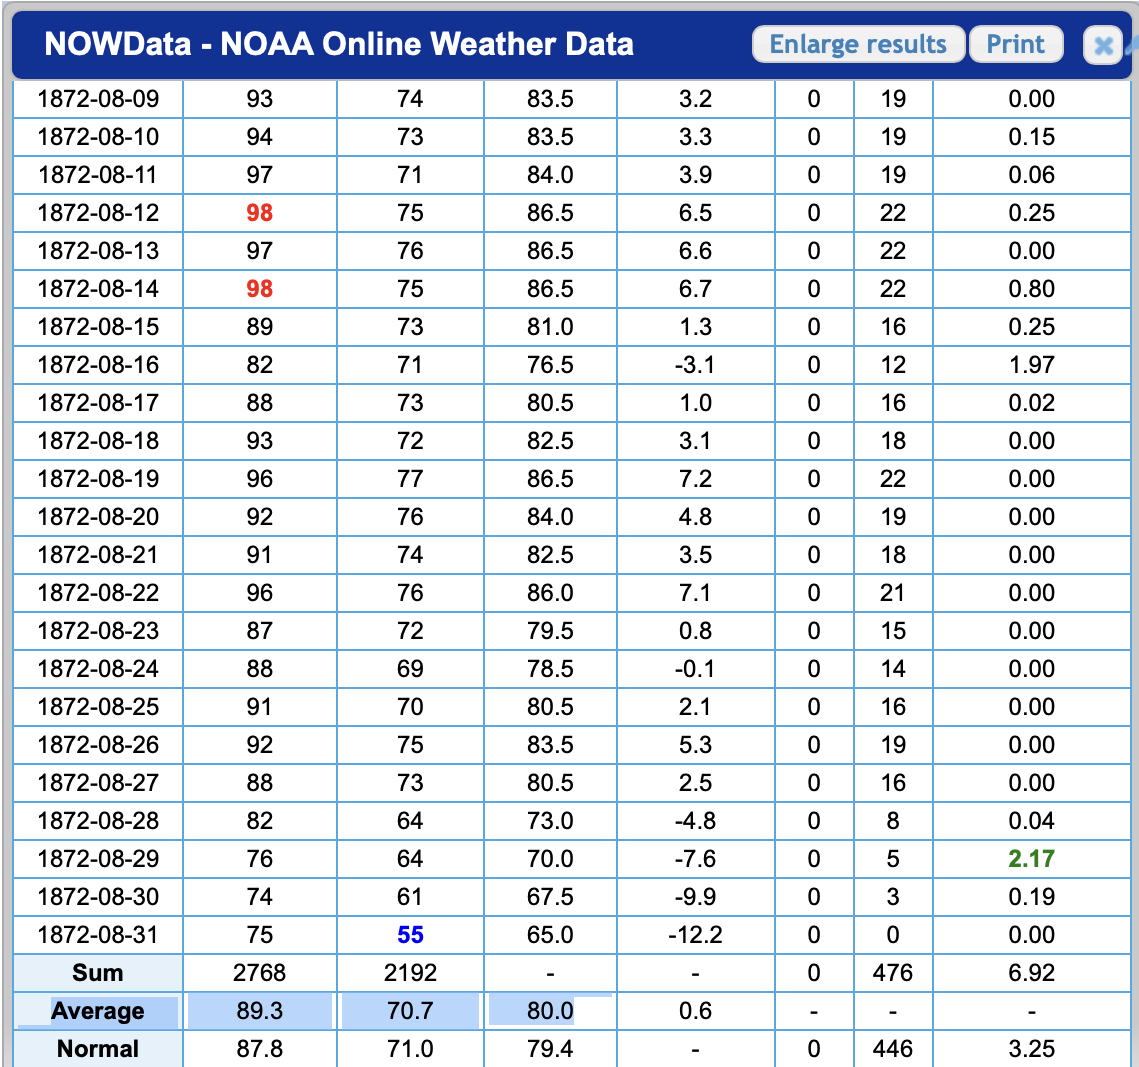Click the red 98 max temperature for 1872-08-14
Image resolution: width=1139 pixels, height=1067 pixels.
[x=259, y=288]
